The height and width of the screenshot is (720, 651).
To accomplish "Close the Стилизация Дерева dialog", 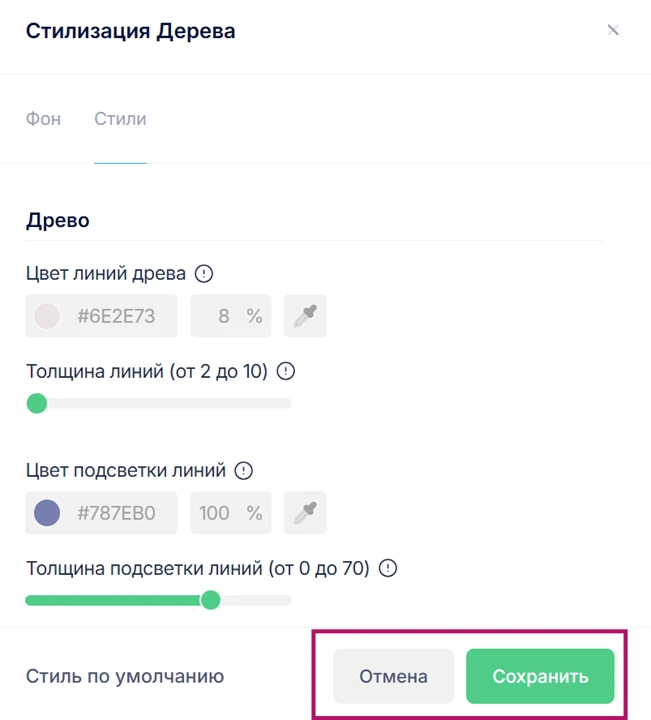I will pos(613,30).
